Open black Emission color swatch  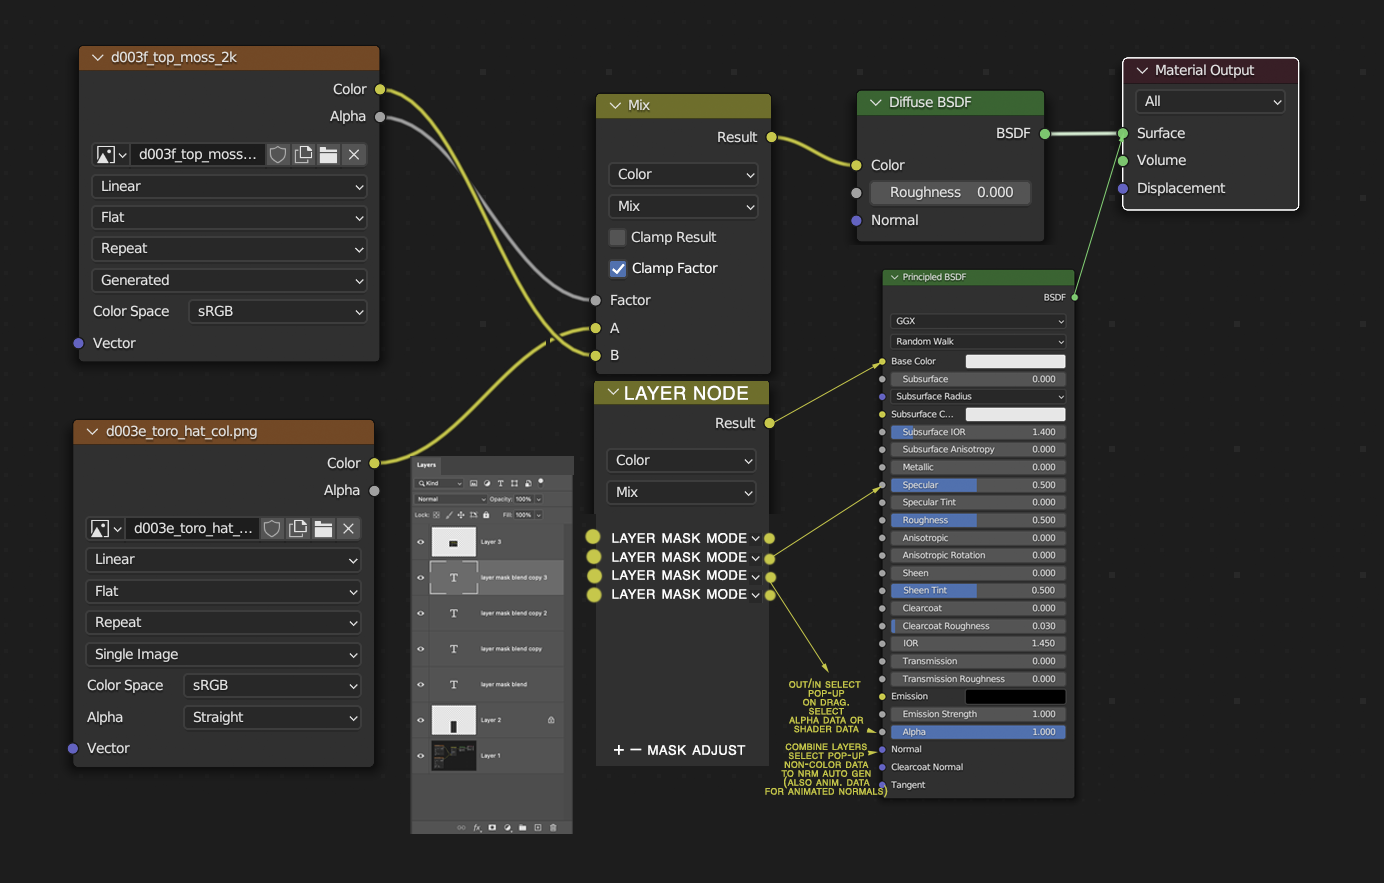click(x=1015, y=696)
